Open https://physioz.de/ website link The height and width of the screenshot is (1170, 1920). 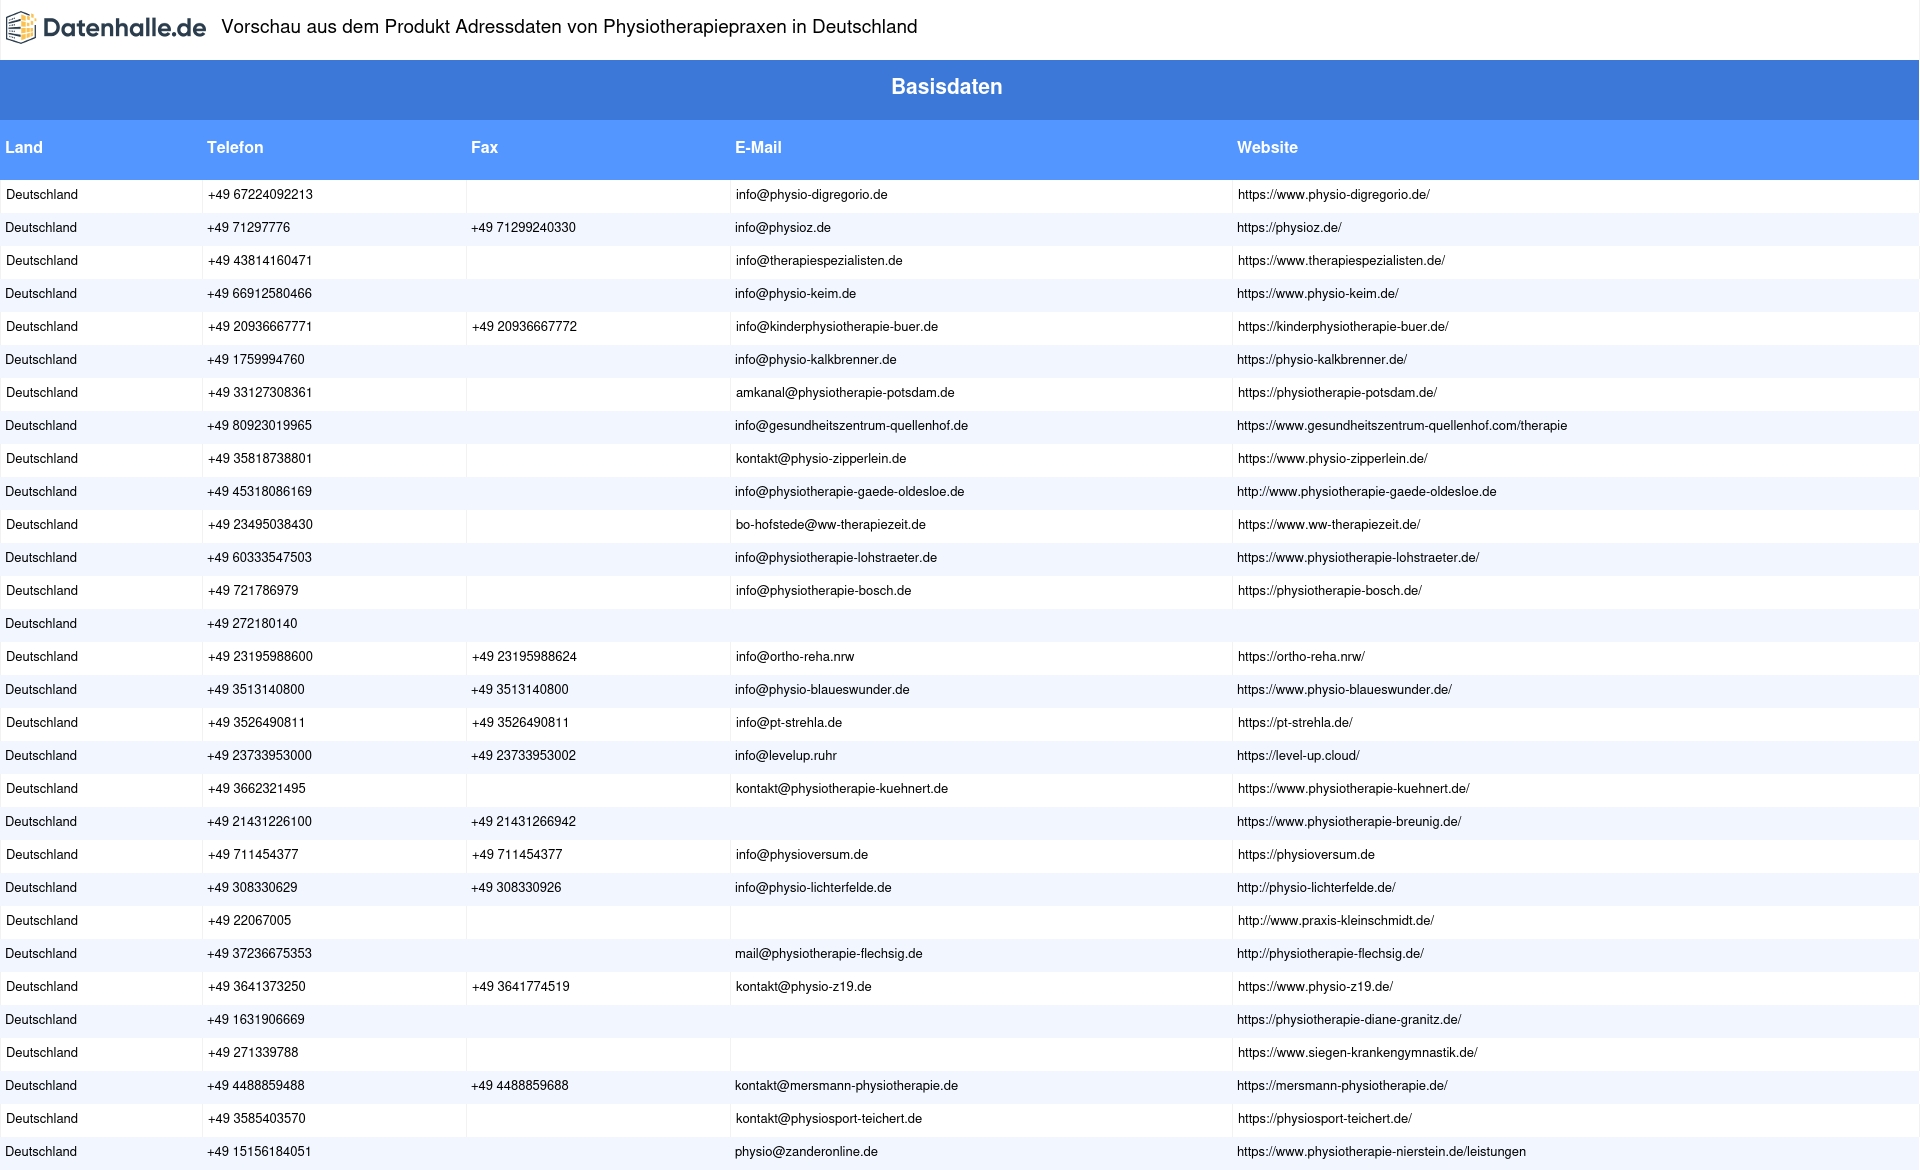(1289, 228)
